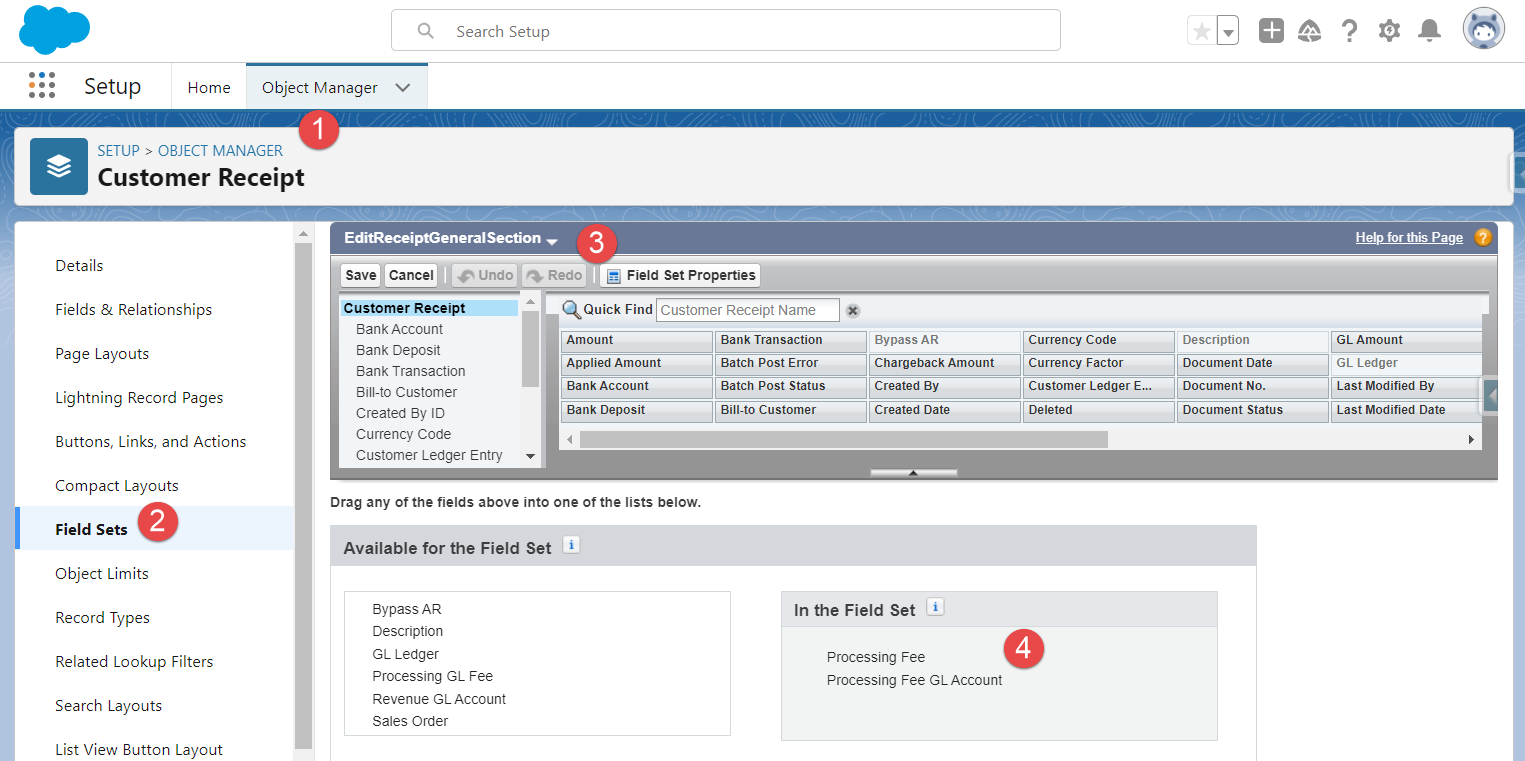Open the App Launcher grid icon
Image resolution: width=1525 pixels, height=761 pixels.
click(x=42, y=86)
